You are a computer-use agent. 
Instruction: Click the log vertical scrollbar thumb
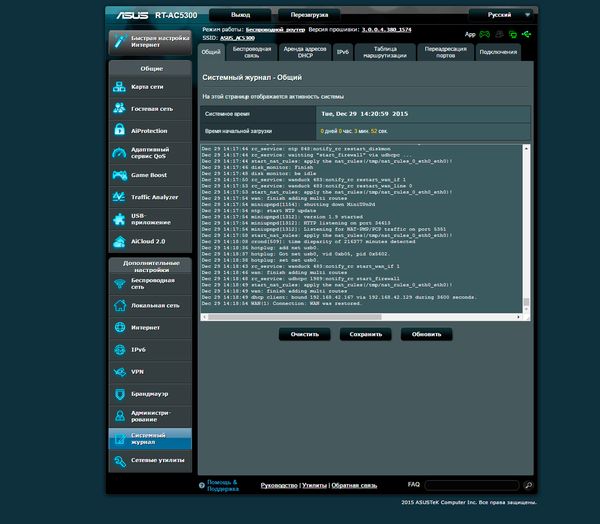527,302
